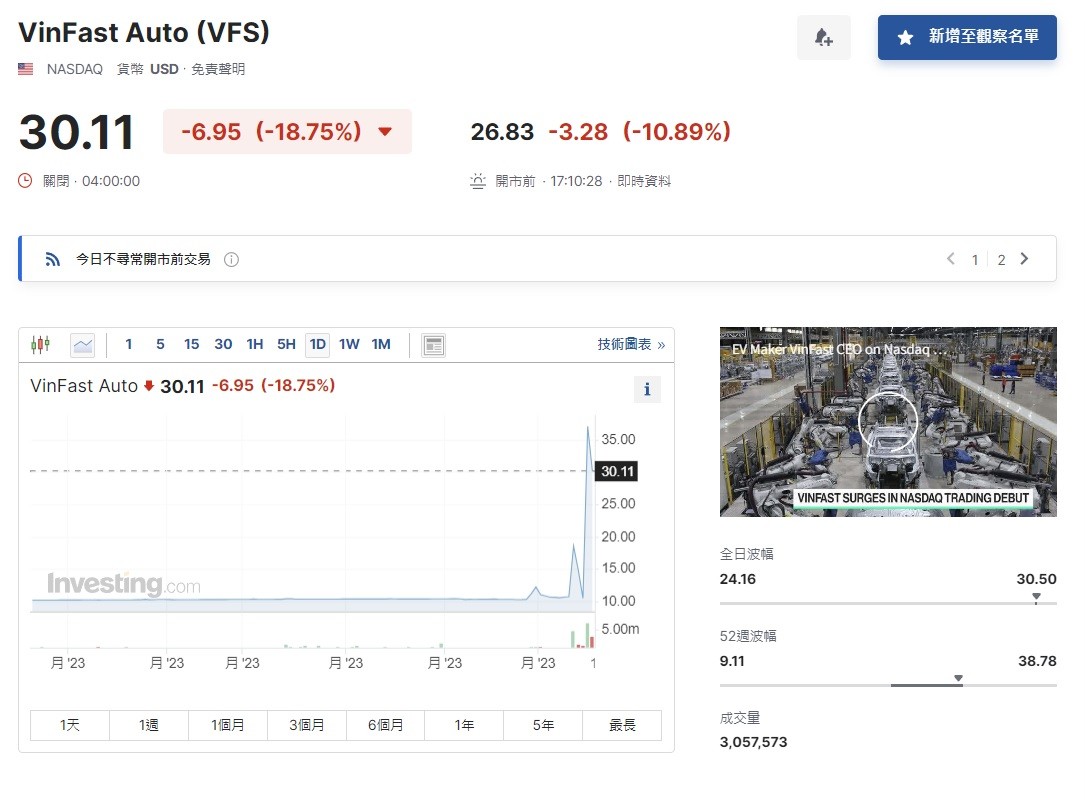Click the 成交量 volume value 3,057,573
Screen dimensions: 1085x800
[754, 743]
